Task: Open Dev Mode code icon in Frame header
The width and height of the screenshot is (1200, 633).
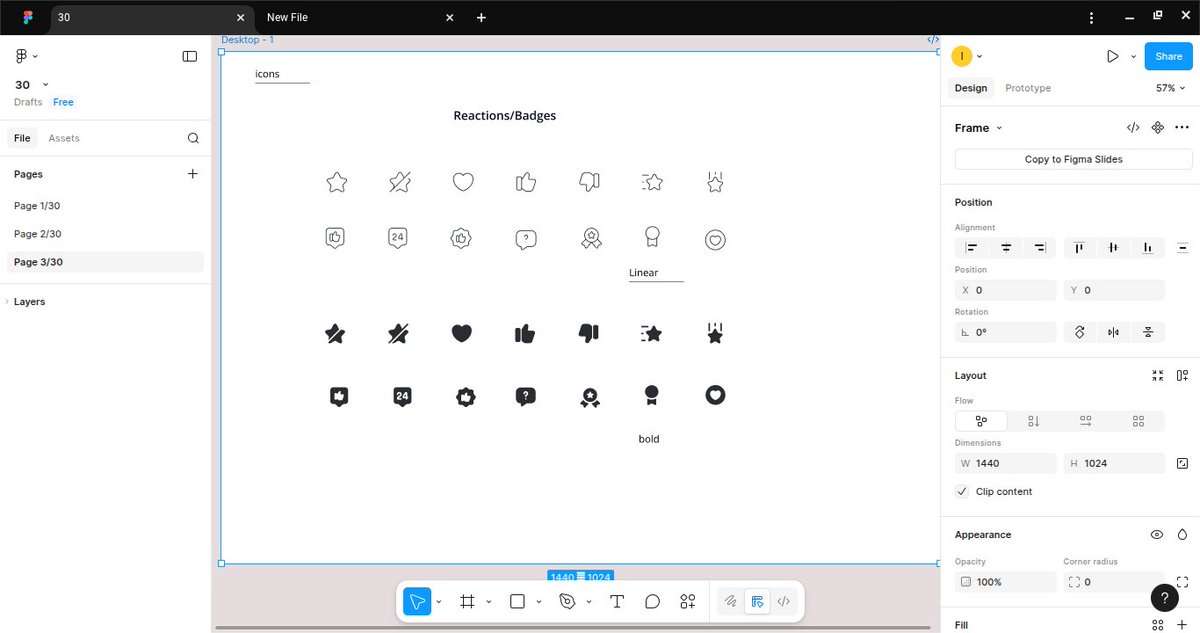Action: [1133, 128]
